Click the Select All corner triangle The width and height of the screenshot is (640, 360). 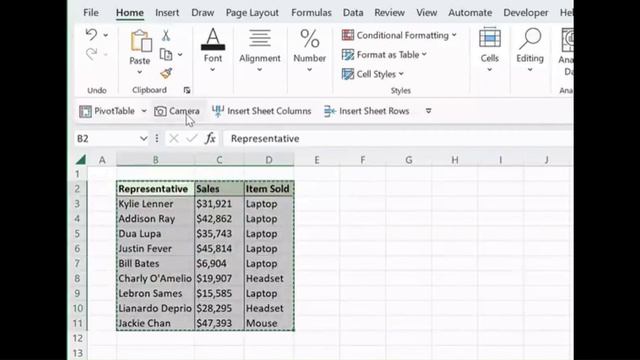coord(81,160)
